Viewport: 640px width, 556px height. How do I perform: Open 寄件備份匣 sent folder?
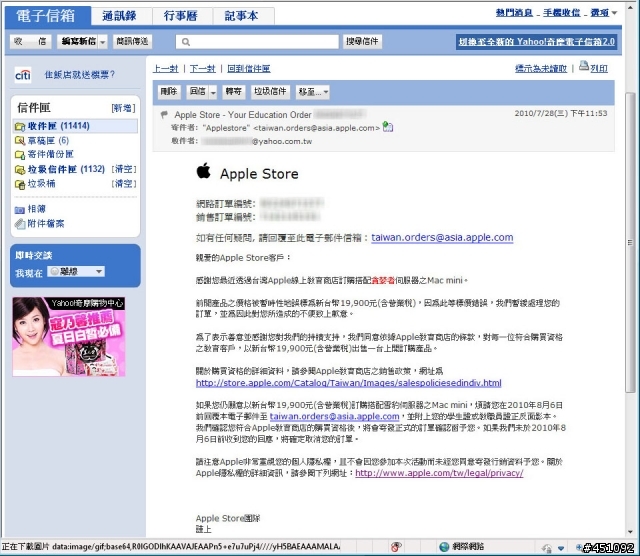51,154
